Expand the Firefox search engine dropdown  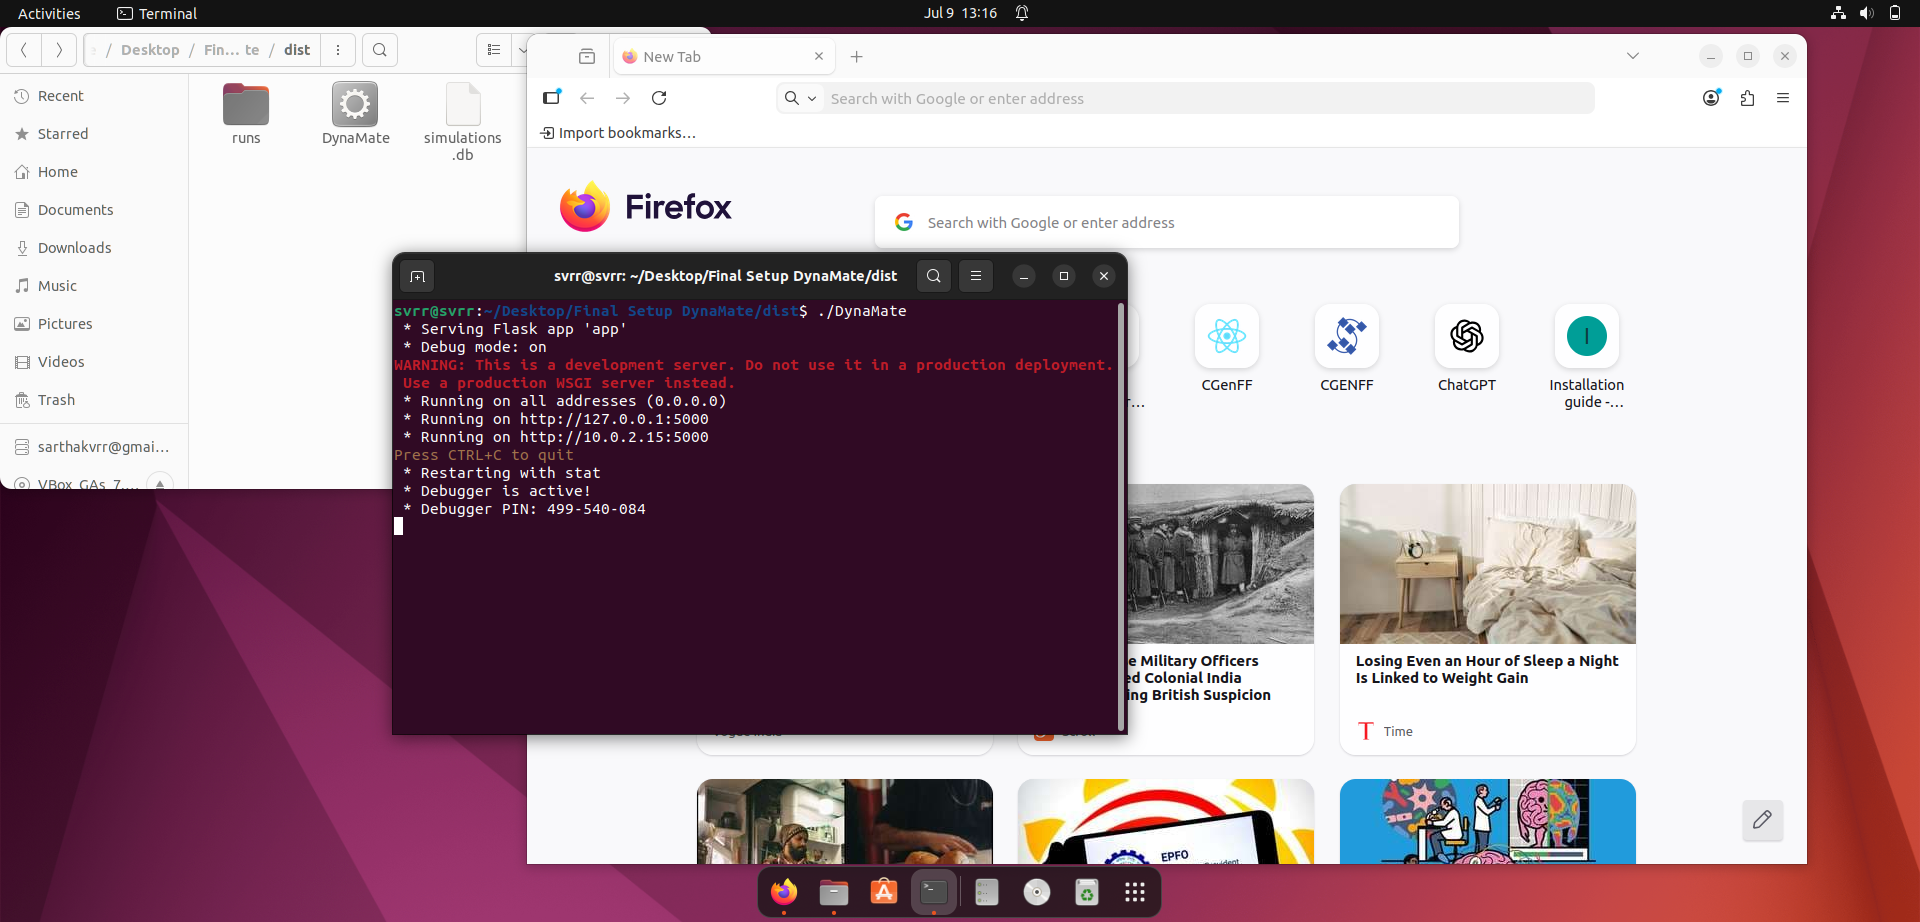point(801,98)
